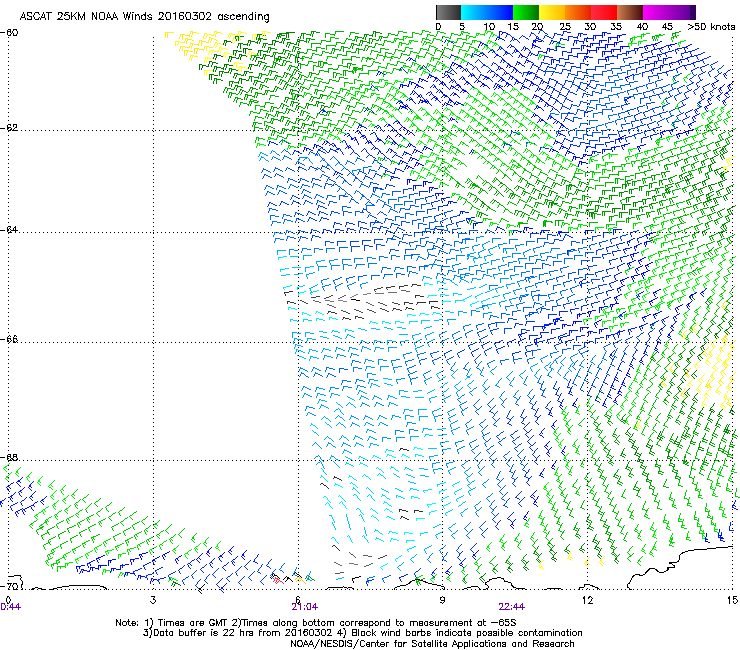The image size is (740, 650).
Task: Click the '9' longitude axis label
Action: tap(442, 600)
